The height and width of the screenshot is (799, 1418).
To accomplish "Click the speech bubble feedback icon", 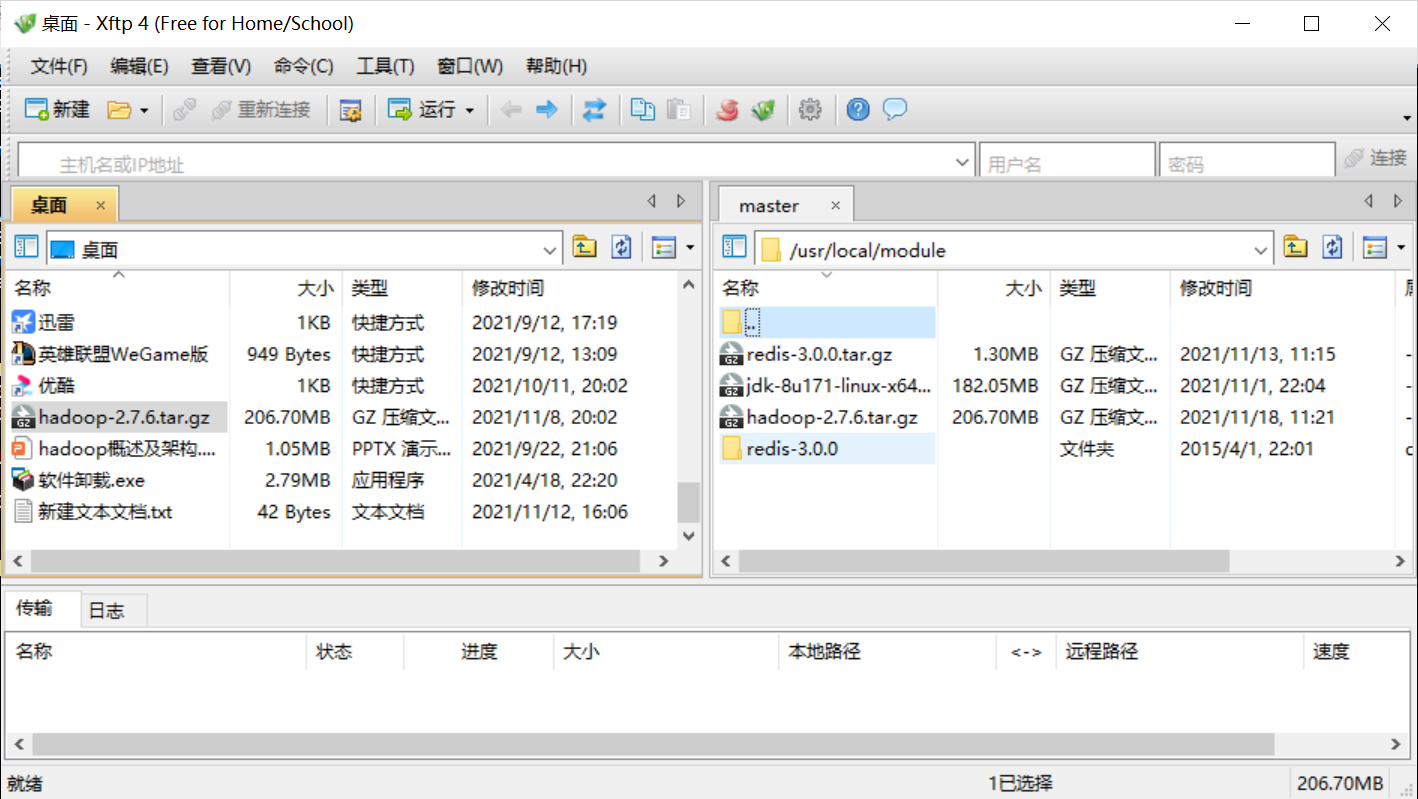I will [895, 109].
